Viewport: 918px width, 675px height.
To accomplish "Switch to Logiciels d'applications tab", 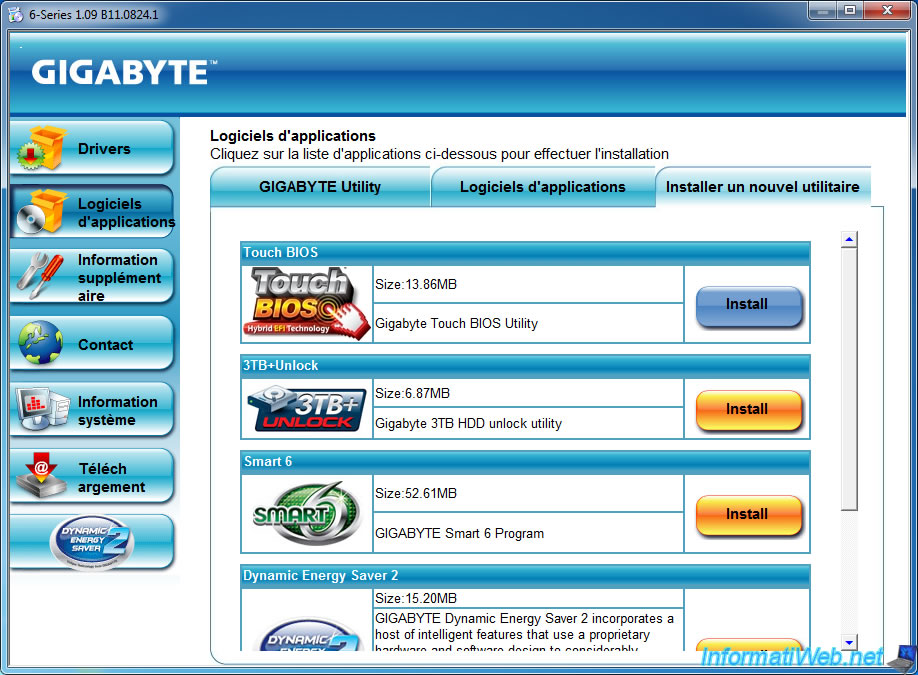I will coord(543,187).
